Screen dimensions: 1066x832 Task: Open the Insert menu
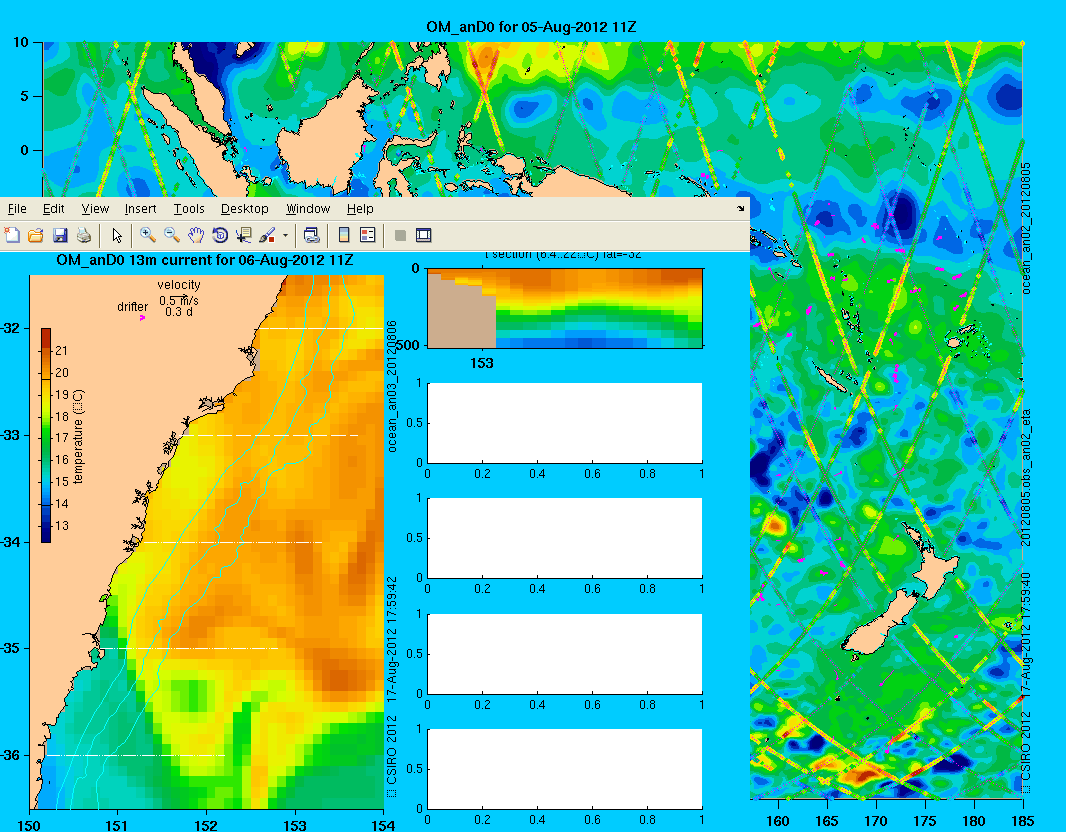point(140,209)
